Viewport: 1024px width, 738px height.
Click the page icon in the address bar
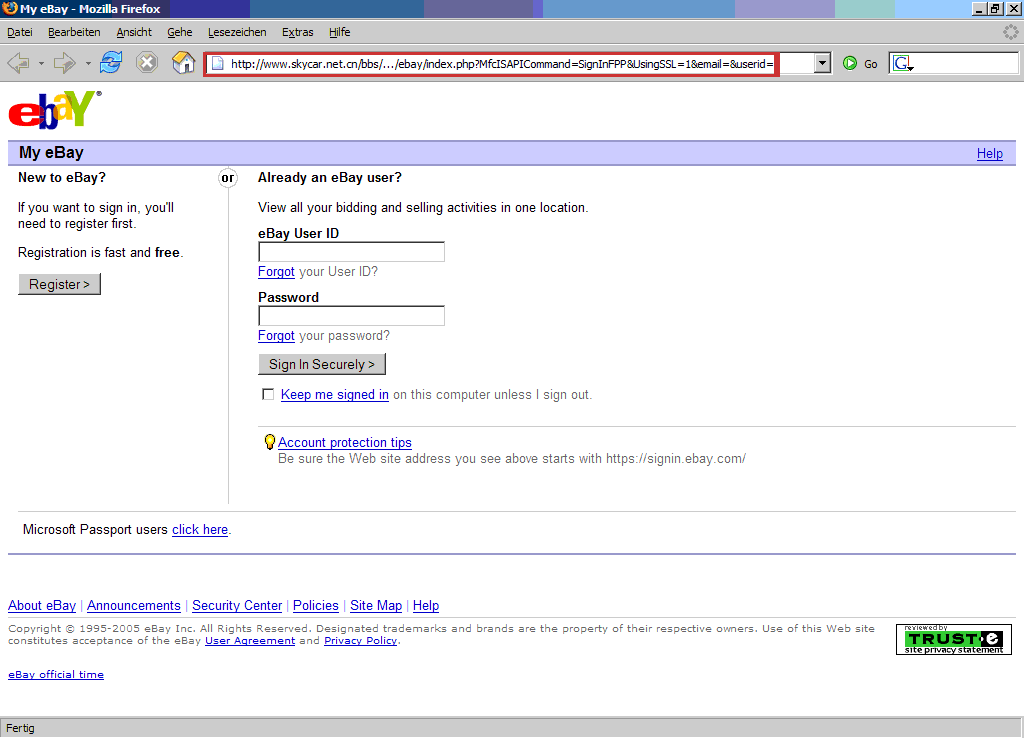point(218,64)
